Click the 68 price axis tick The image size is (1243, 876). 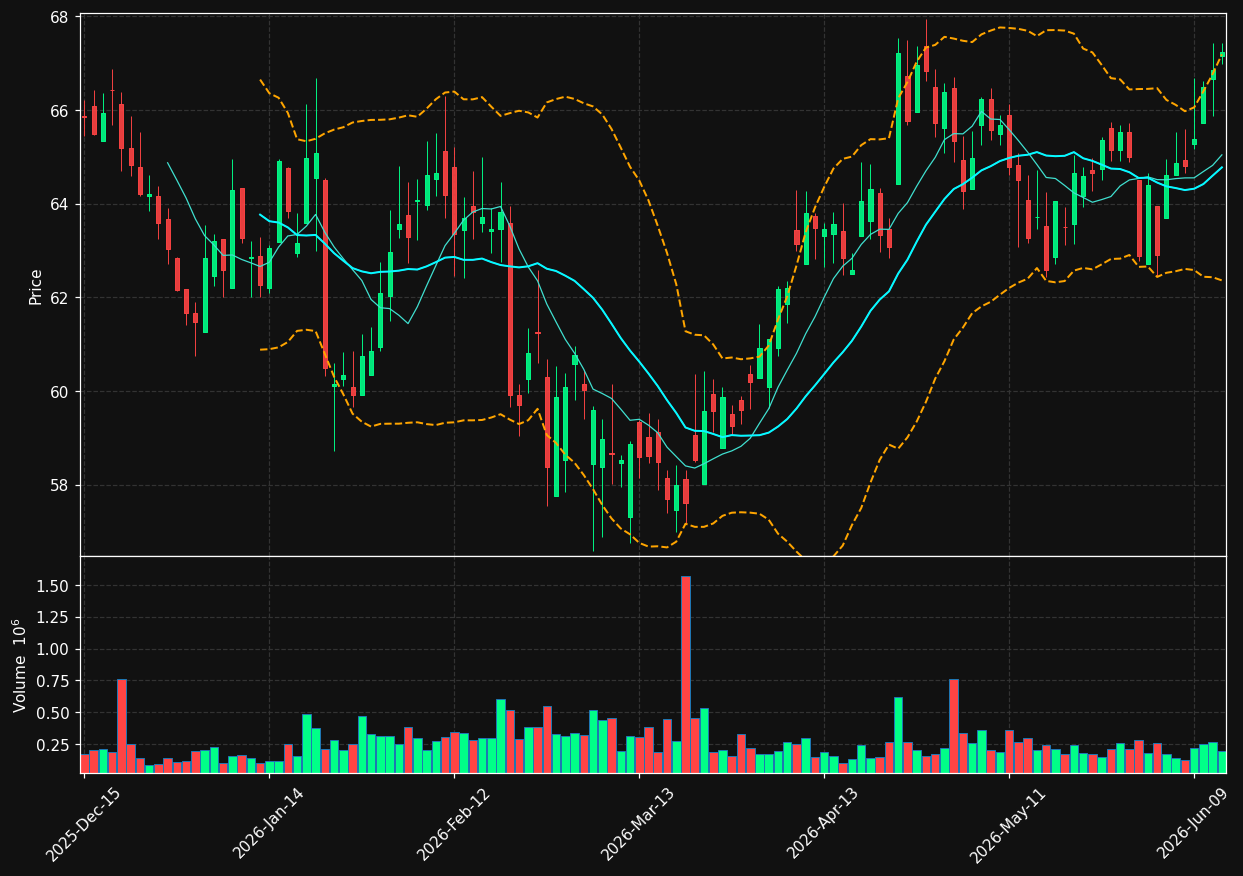point(59,17)
